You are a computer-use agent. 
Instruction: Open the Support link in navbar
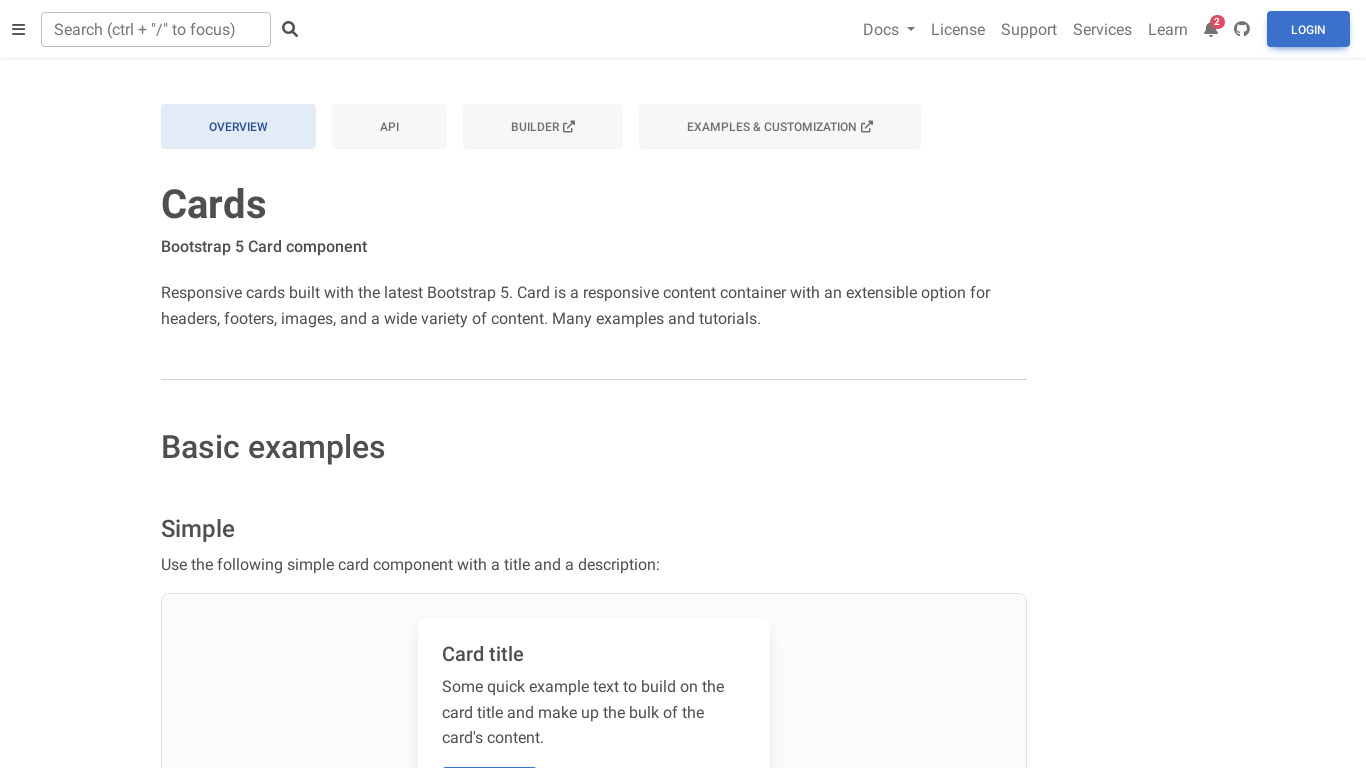click(x=1028, y=30)
